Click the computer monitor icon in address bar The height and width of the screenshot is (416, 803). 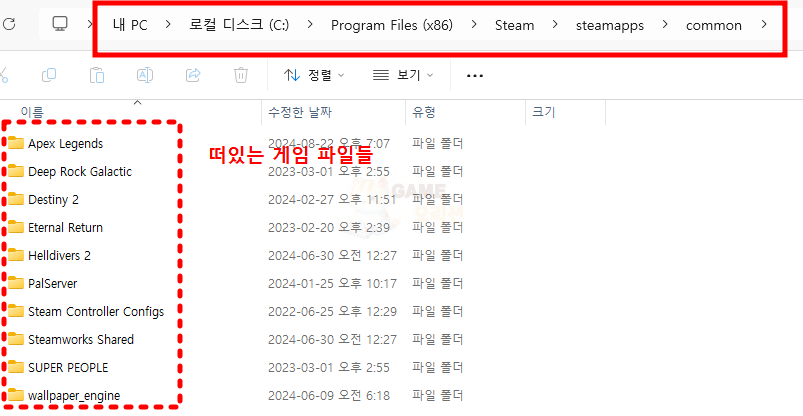point(60,24)
